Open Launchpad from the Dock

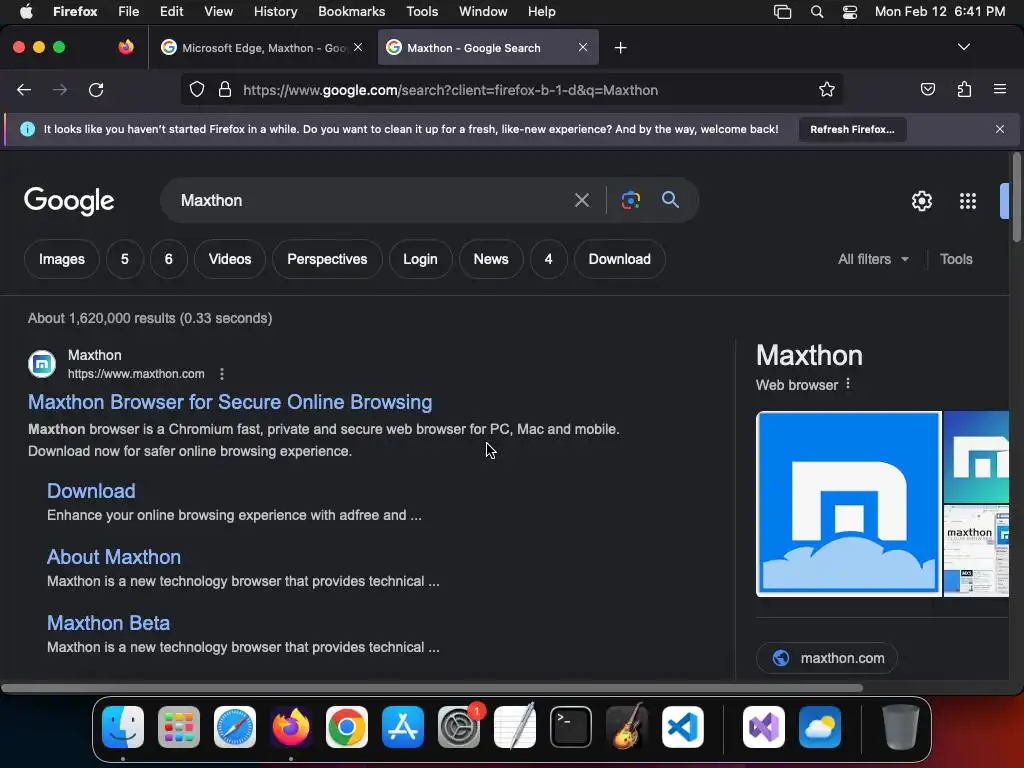[179, 727]
